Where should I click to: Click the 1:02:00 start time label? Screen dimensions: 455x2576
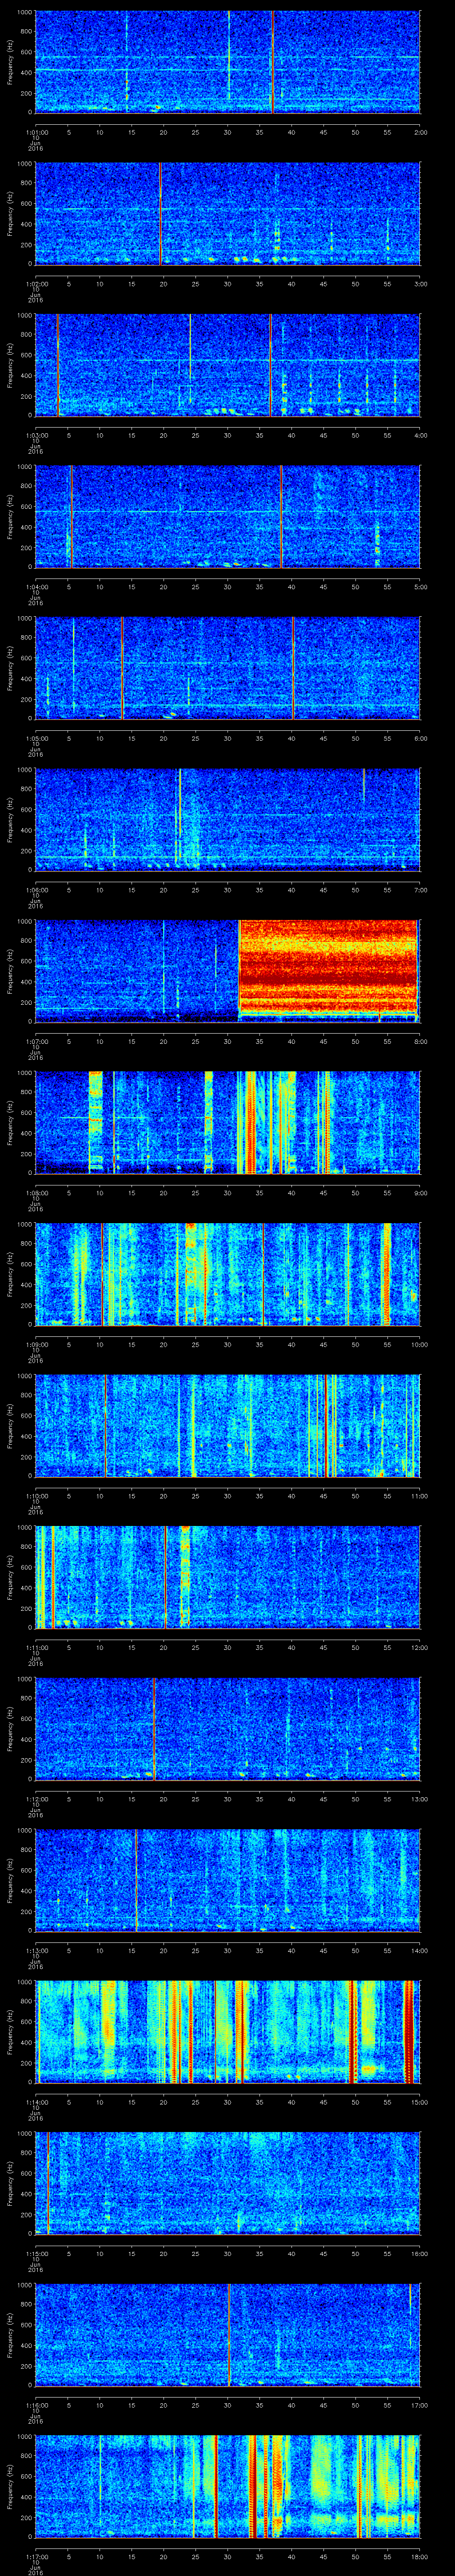tap(36, 284)
